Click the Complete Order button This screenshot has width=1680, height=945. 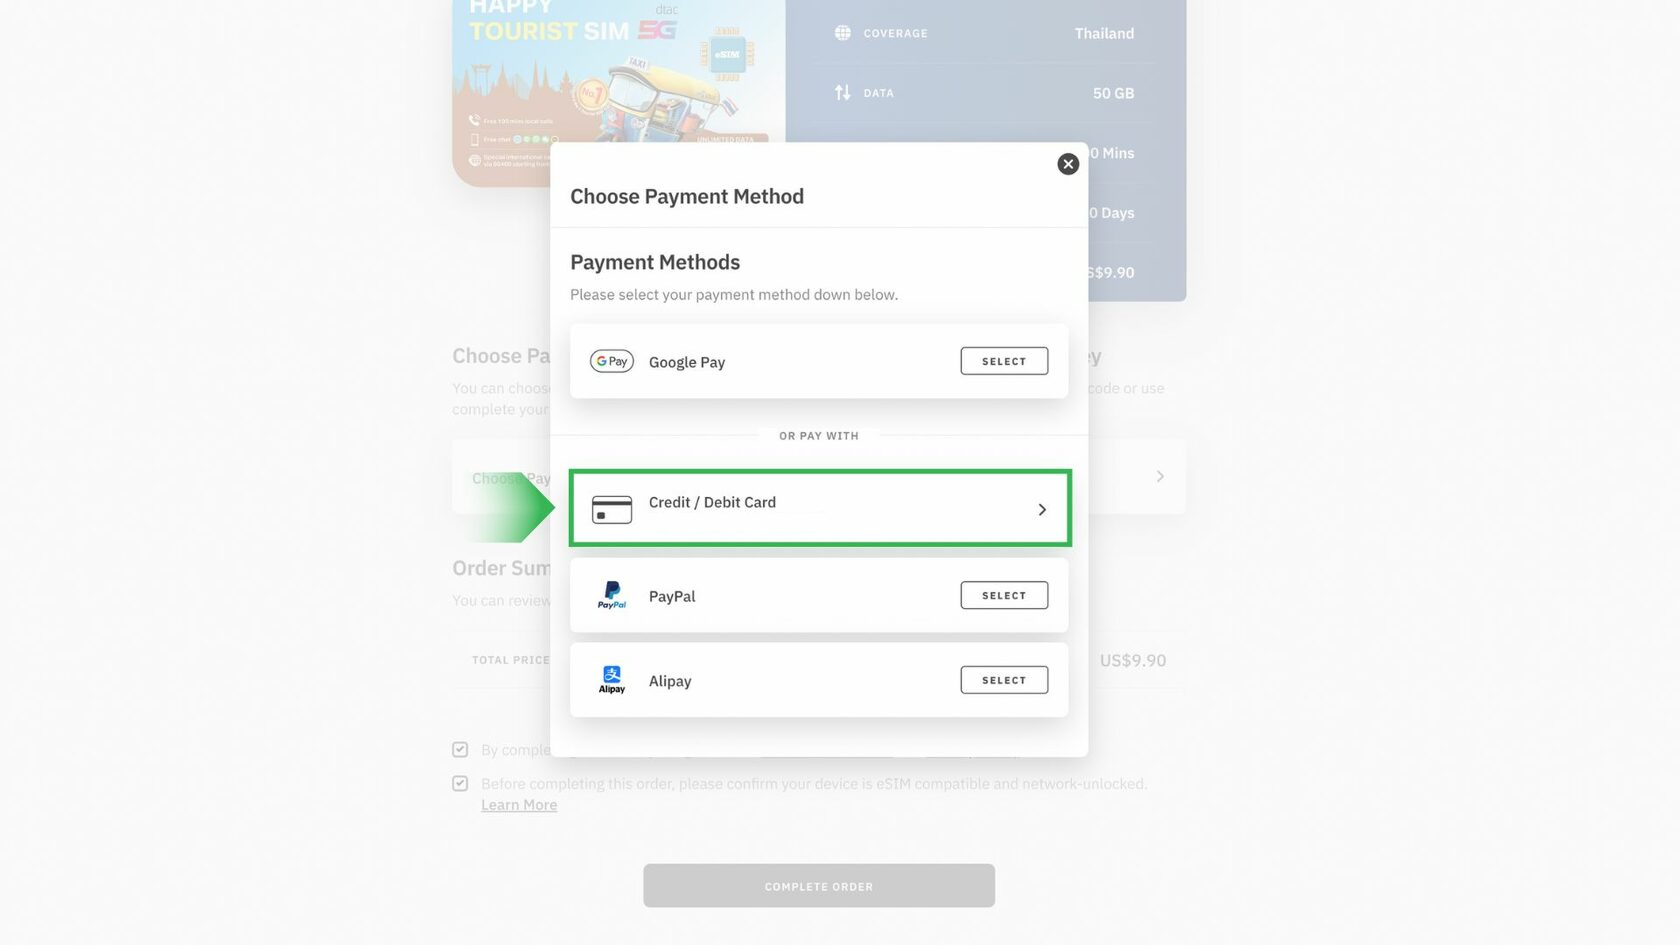[819, 886]
